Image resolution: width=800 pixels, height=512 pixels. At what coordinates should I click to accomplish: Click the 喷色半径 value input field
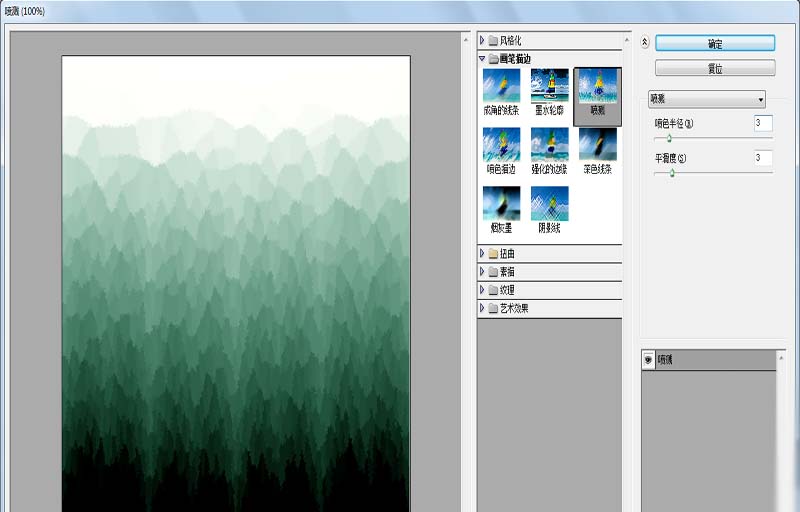tap(763, 123)
